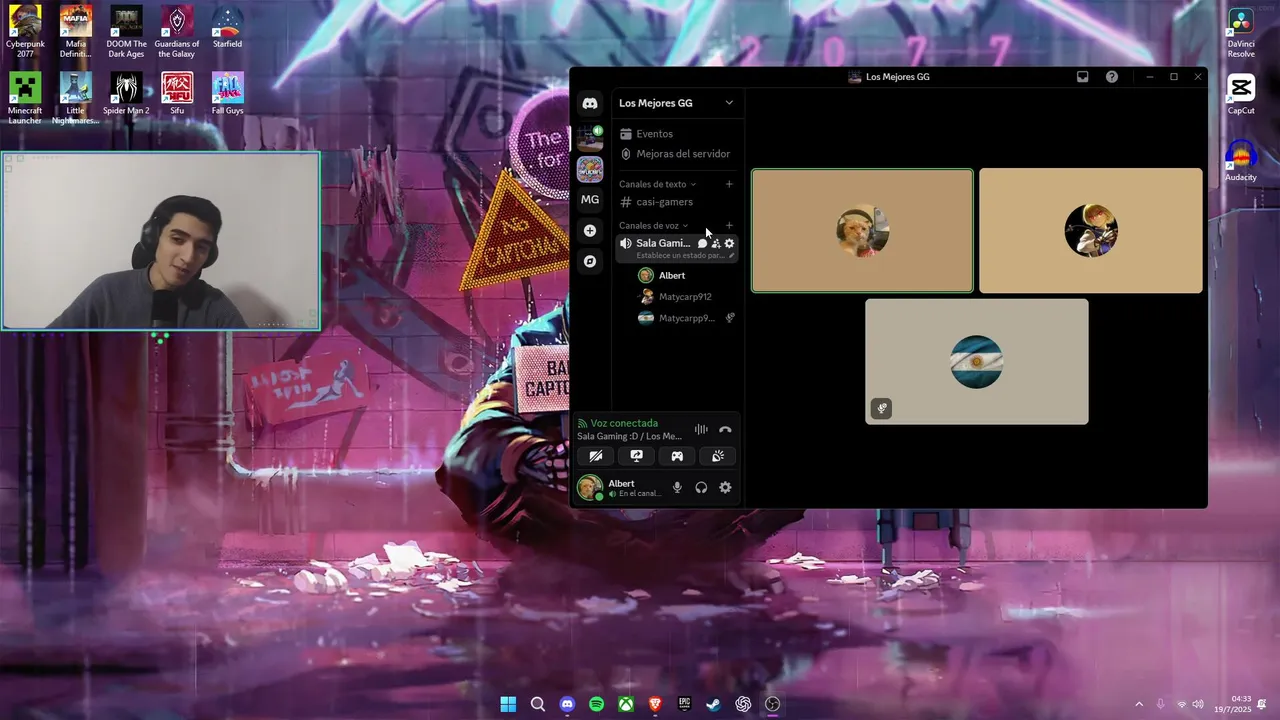Start an activity with game controller button
This screenshot has width=1280, height=720.
[x=677, y=456]
